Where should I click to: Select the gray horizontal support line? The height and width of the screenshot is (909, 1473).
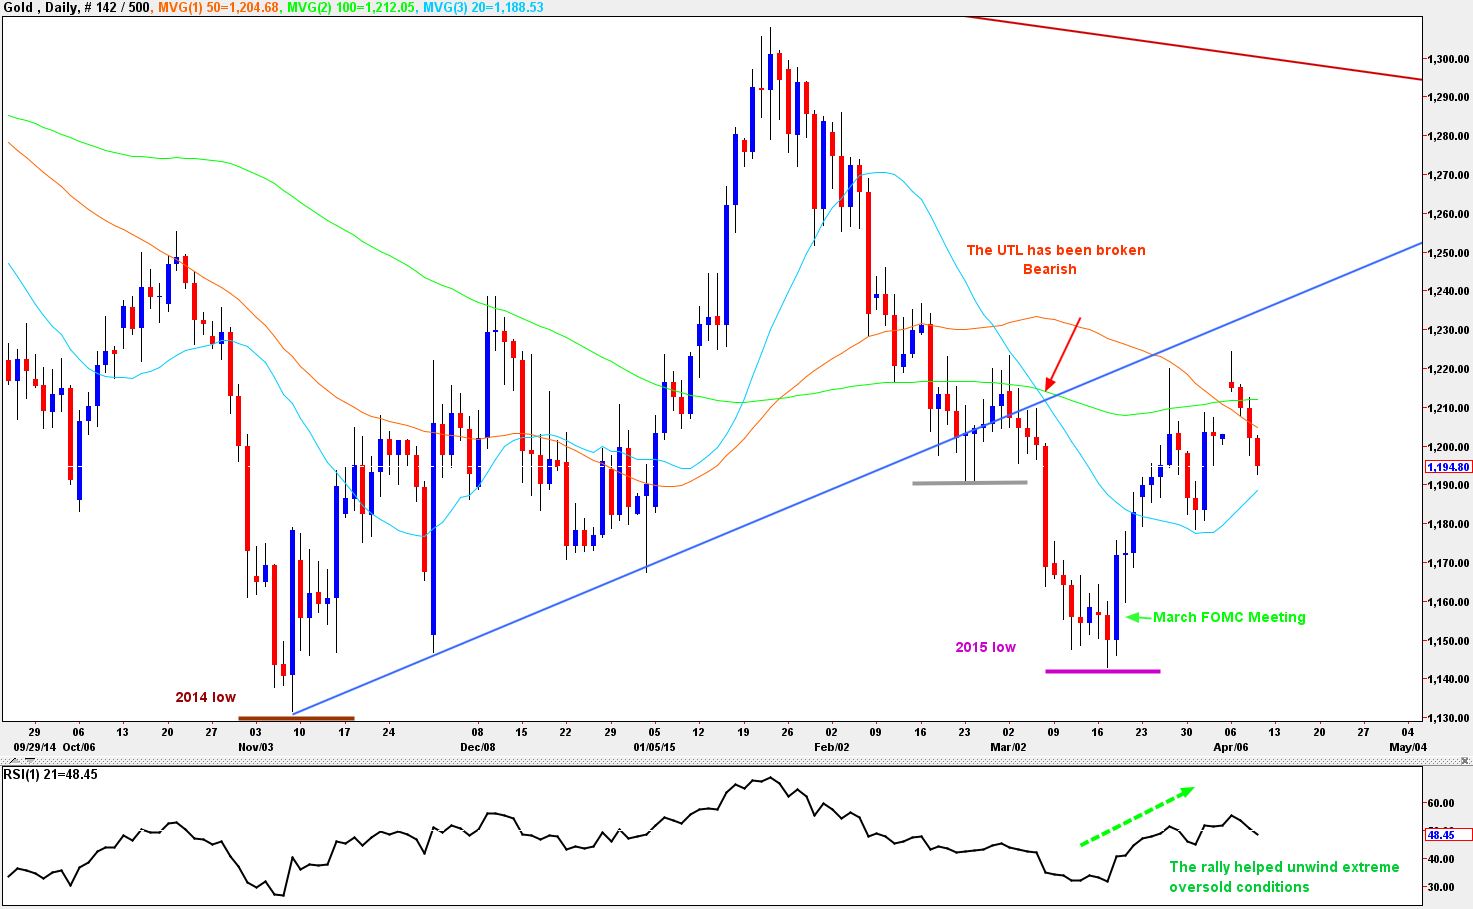point(968,483)
